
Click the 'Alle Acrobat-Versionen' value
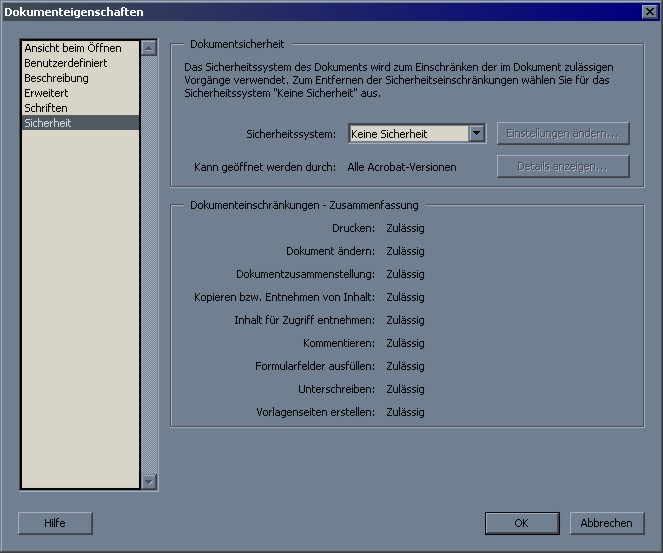(402, 167)
